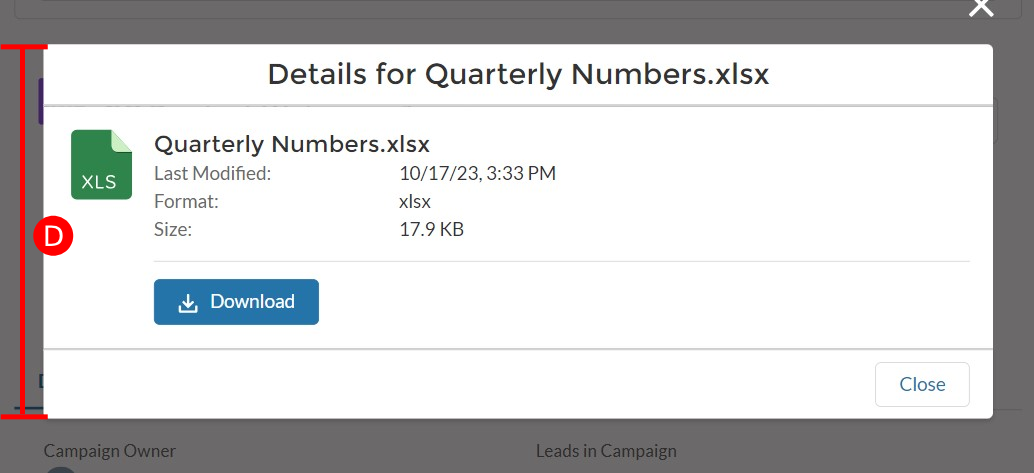
Task: Click the Format label
Action: click(186, 201)
